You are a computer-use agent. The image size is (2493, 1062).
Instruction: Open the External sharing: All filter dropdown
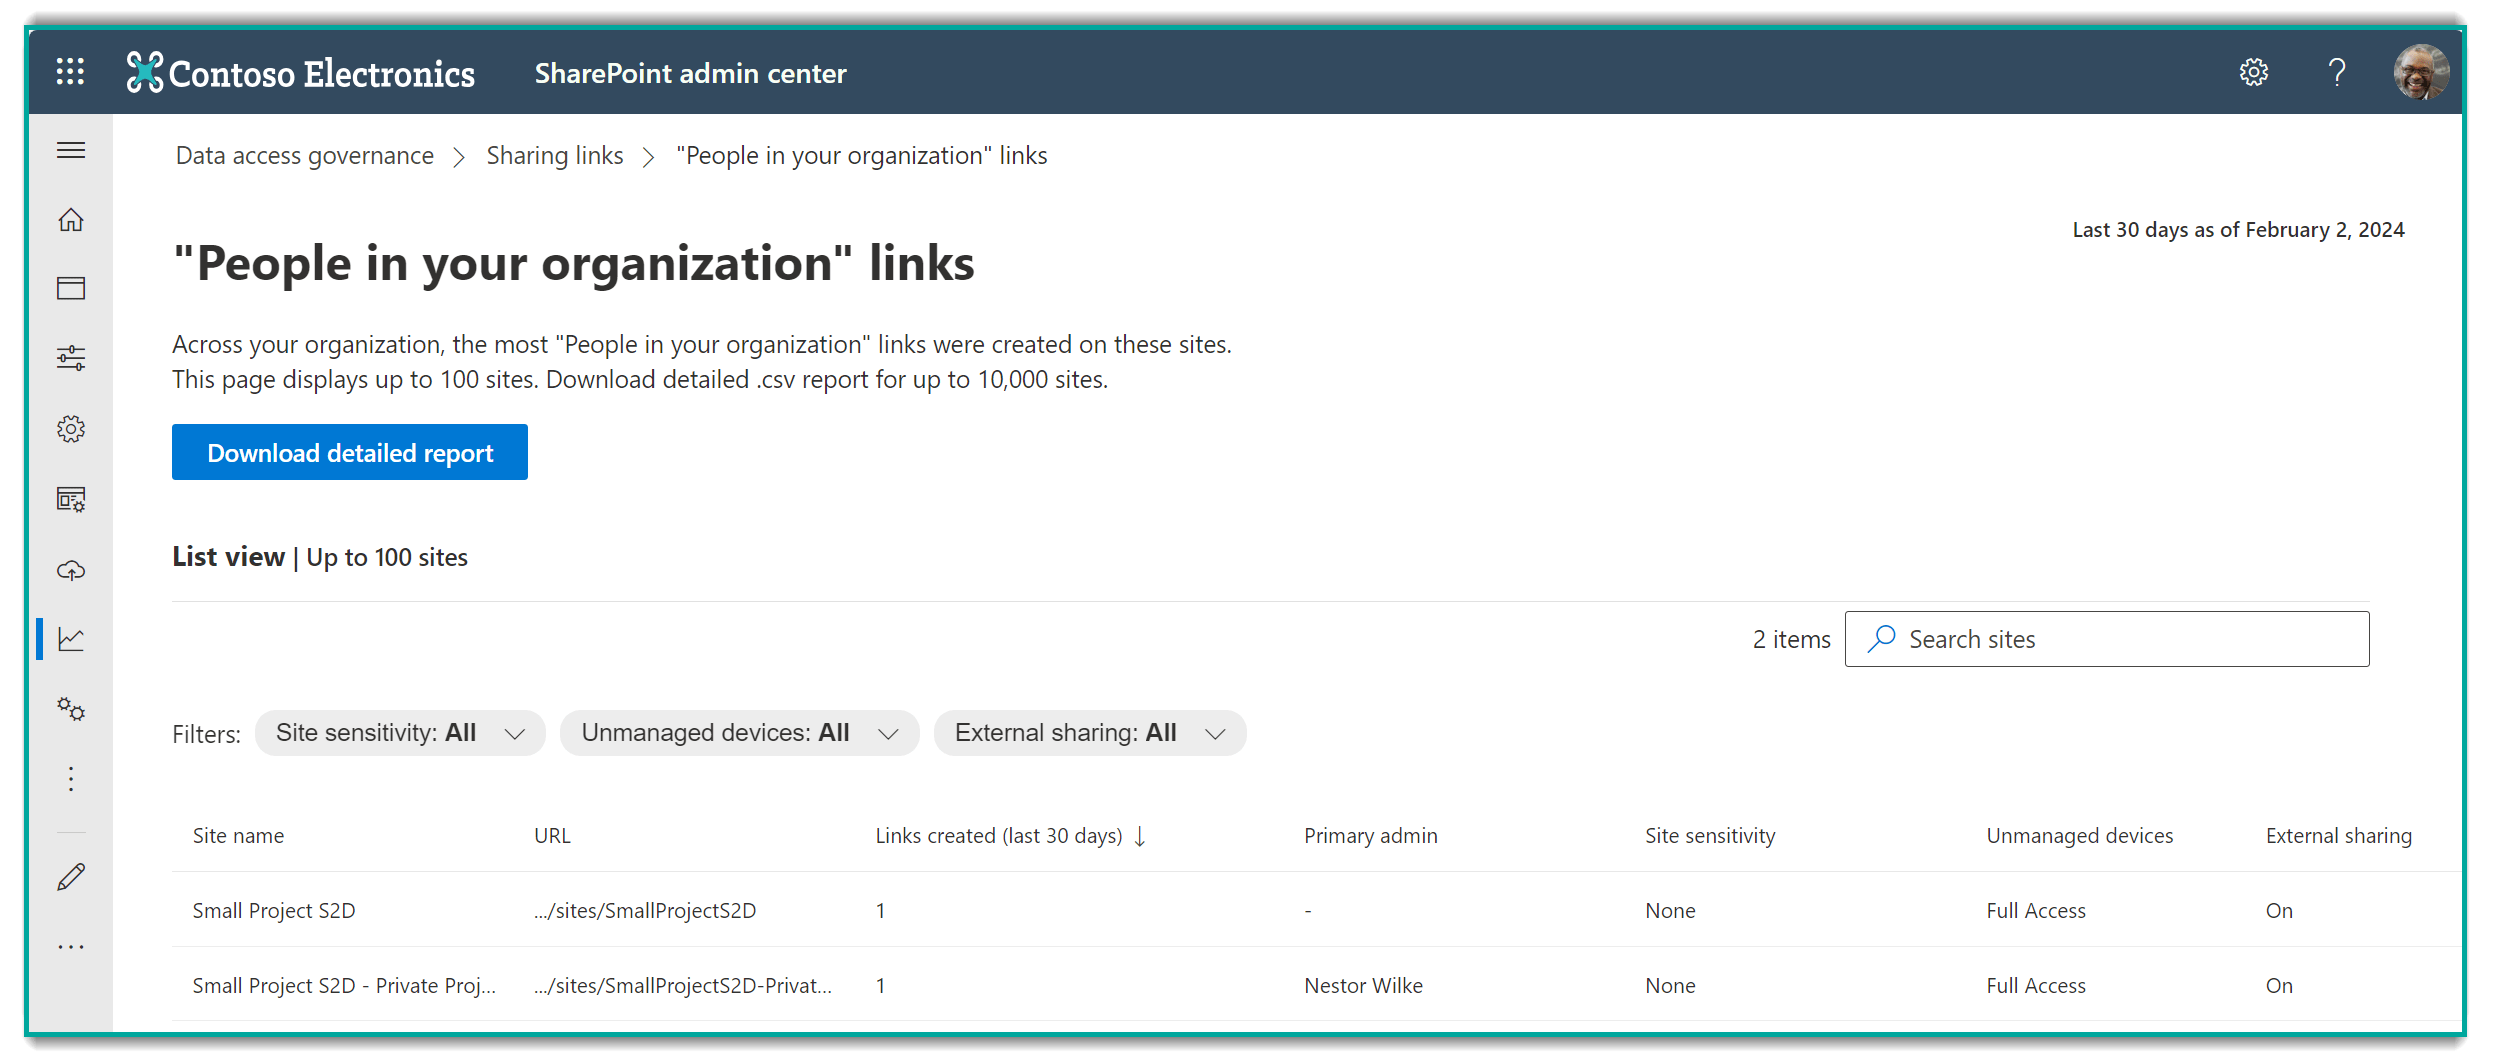point(1089,732)
